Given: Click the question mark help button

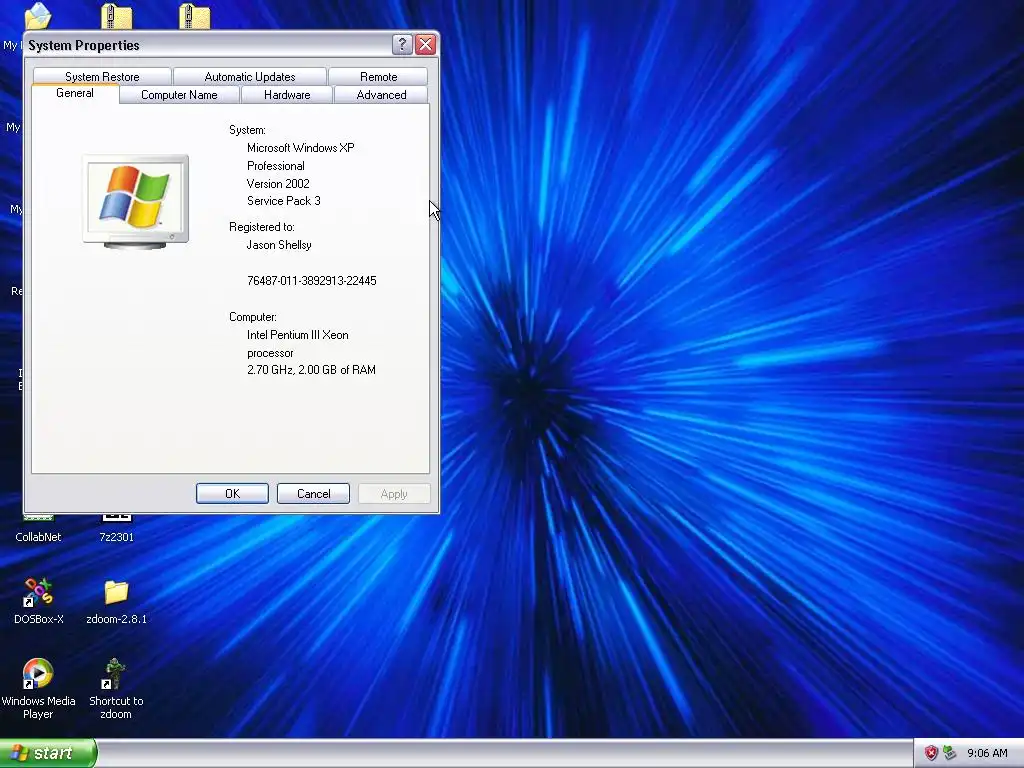Looking at the screenshot, I should point(402,44).
